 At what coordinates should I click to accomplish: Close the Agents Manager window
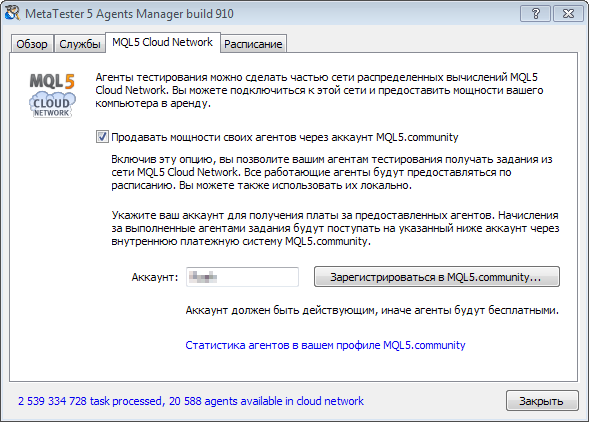click(x=568, y=14)
